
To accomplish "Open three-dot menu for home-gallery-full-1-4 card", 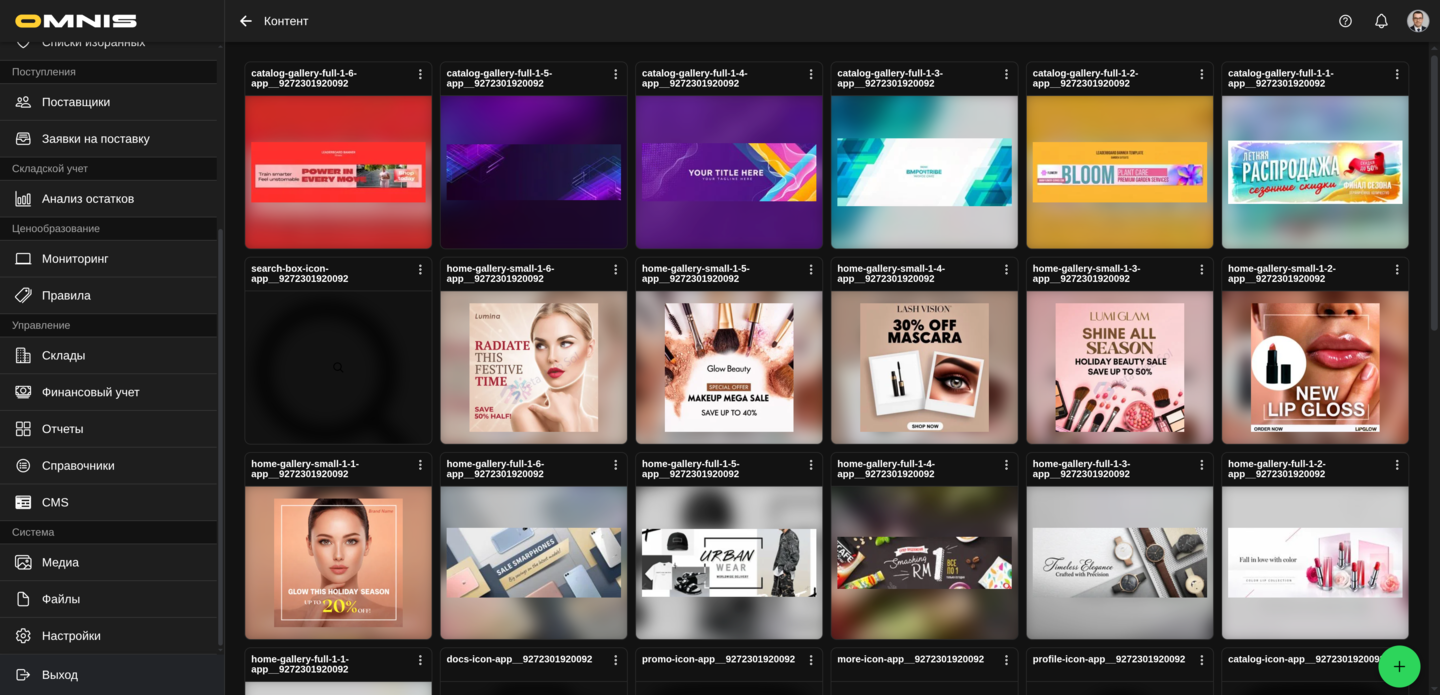I will [x=1006, y=464].
